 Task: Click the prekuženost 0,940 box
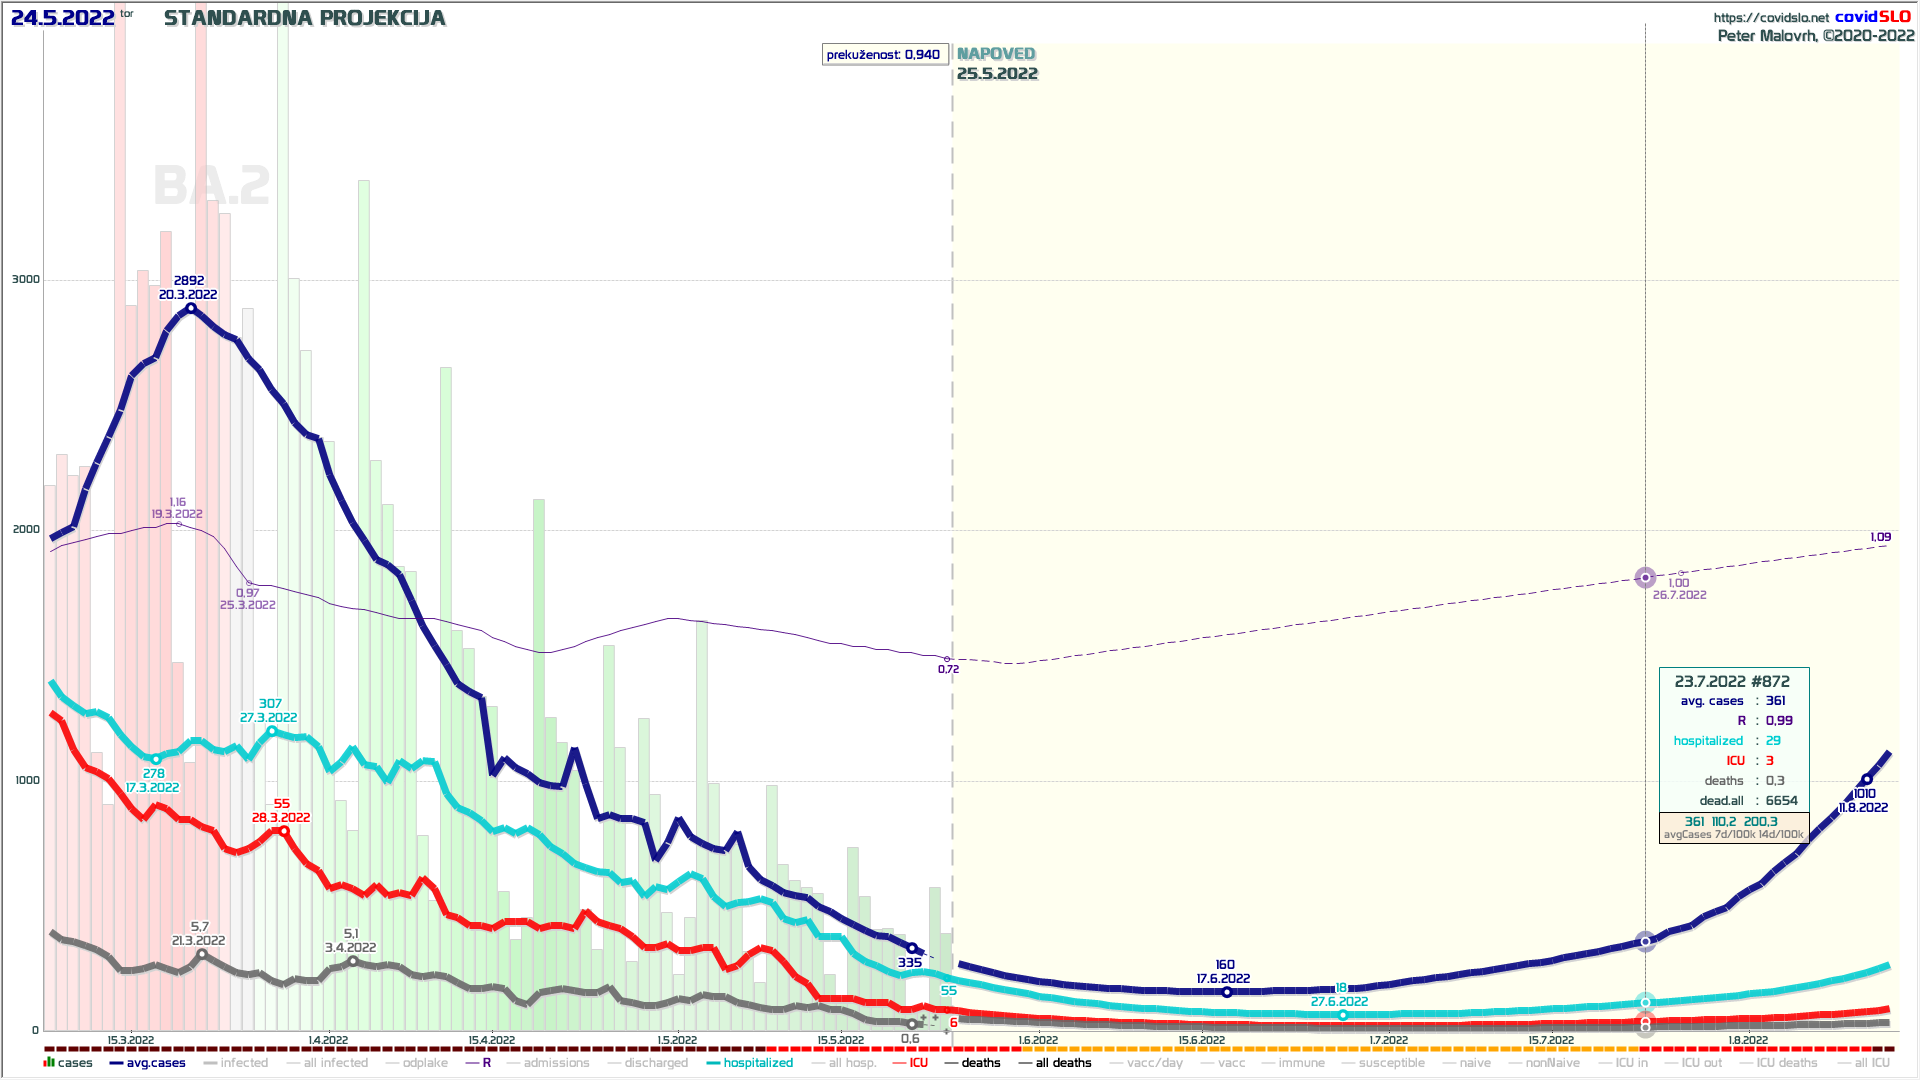[884, 54]
